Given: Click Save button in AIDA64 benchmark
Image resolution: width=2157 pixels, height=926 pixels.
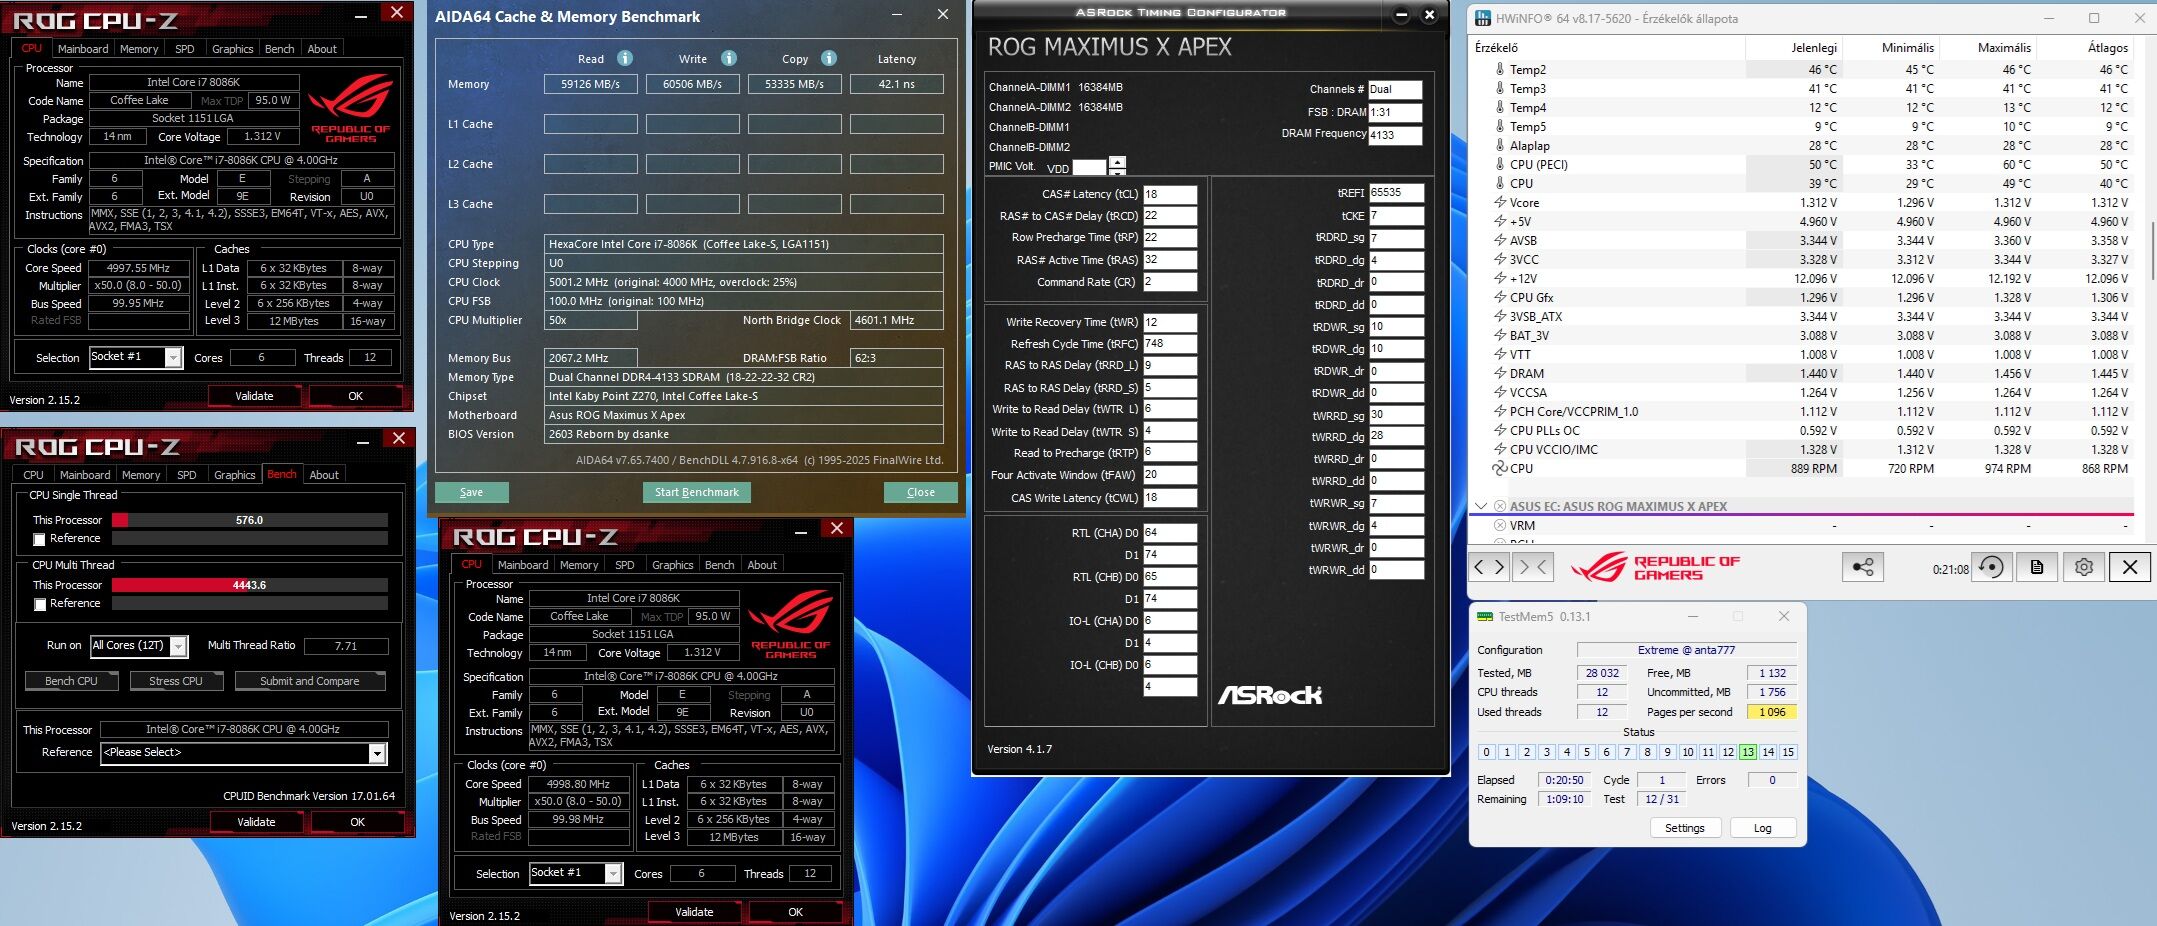Looking at the screenshot, I should 471,492.
